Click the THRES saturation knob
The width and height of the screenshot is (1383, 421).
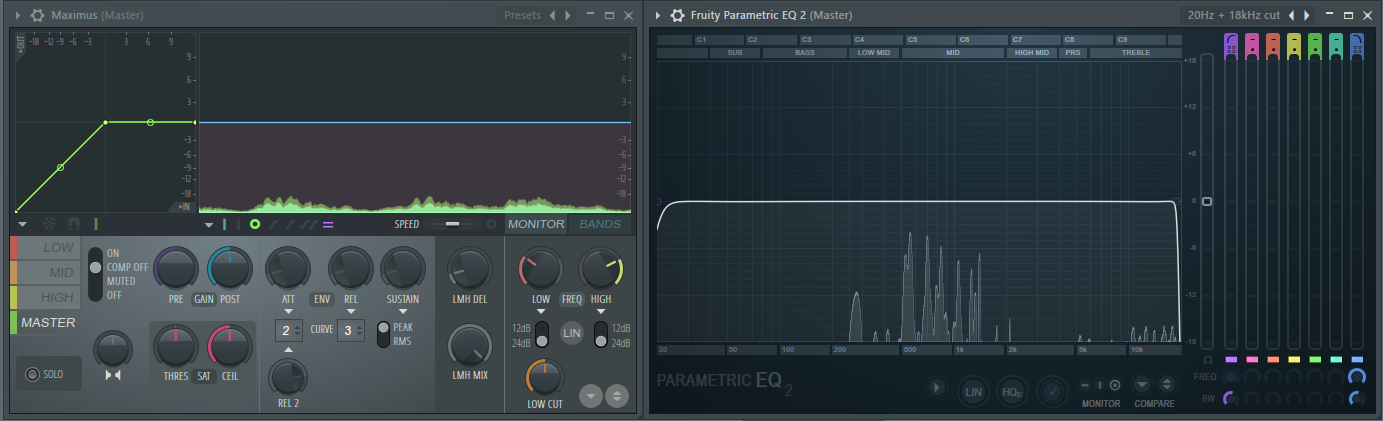(x=176, y=347)
